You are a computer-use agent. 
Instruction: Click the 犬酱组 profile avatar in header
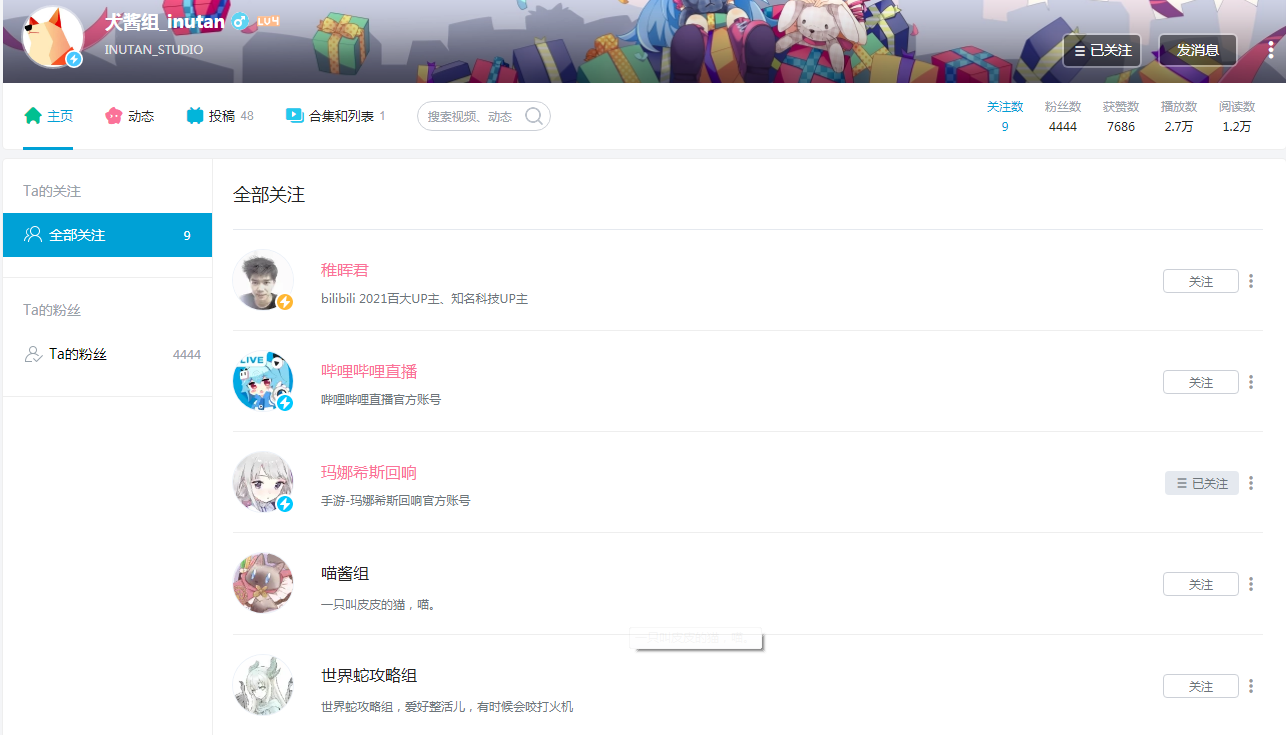[52, 37]
